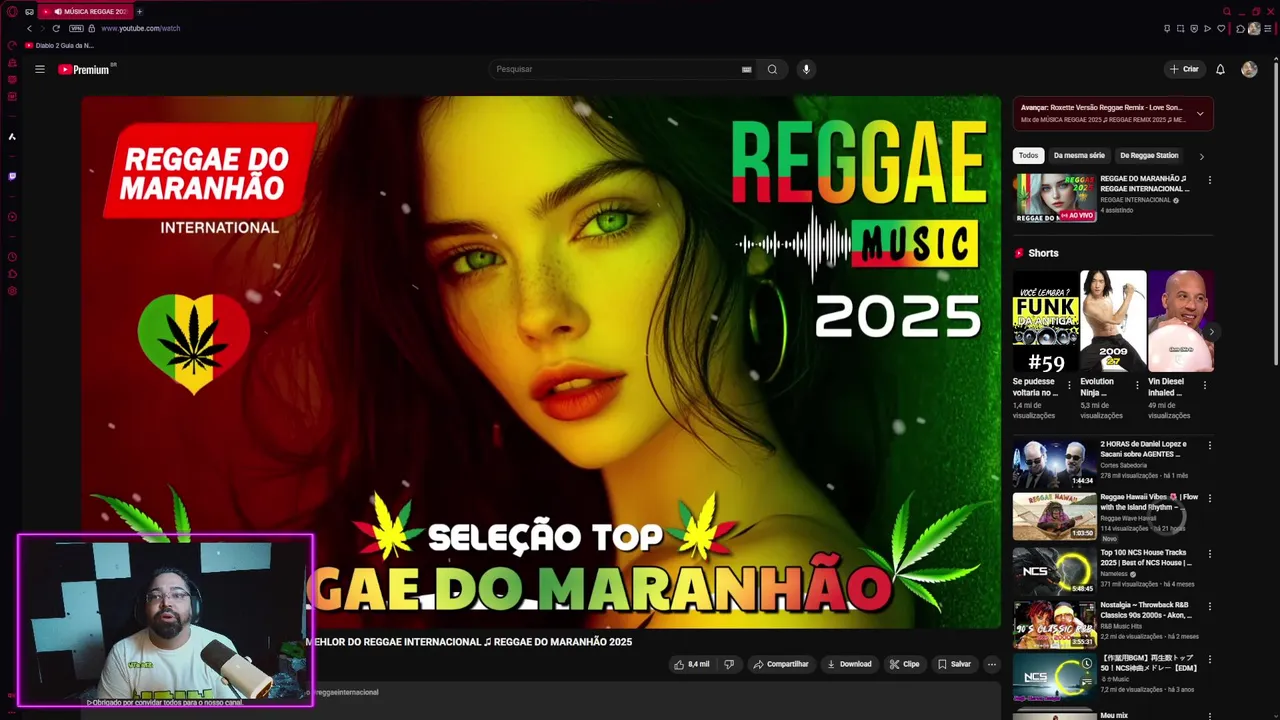Open options for 'Reggae Hawaii Vibes' video
Screen dimensions: 1280x720
[1209, 498]
